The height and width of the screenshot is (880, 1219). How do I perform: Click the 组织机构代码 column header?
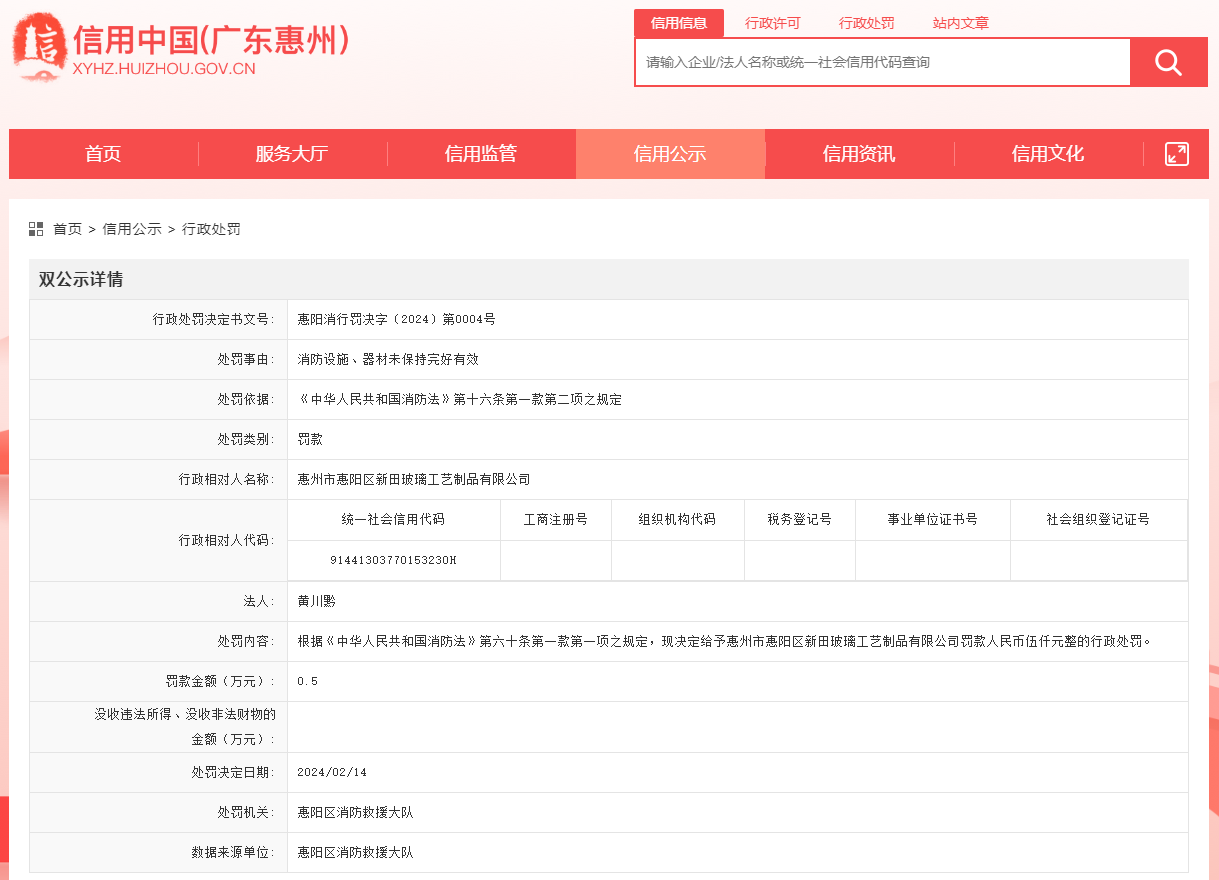677,520
